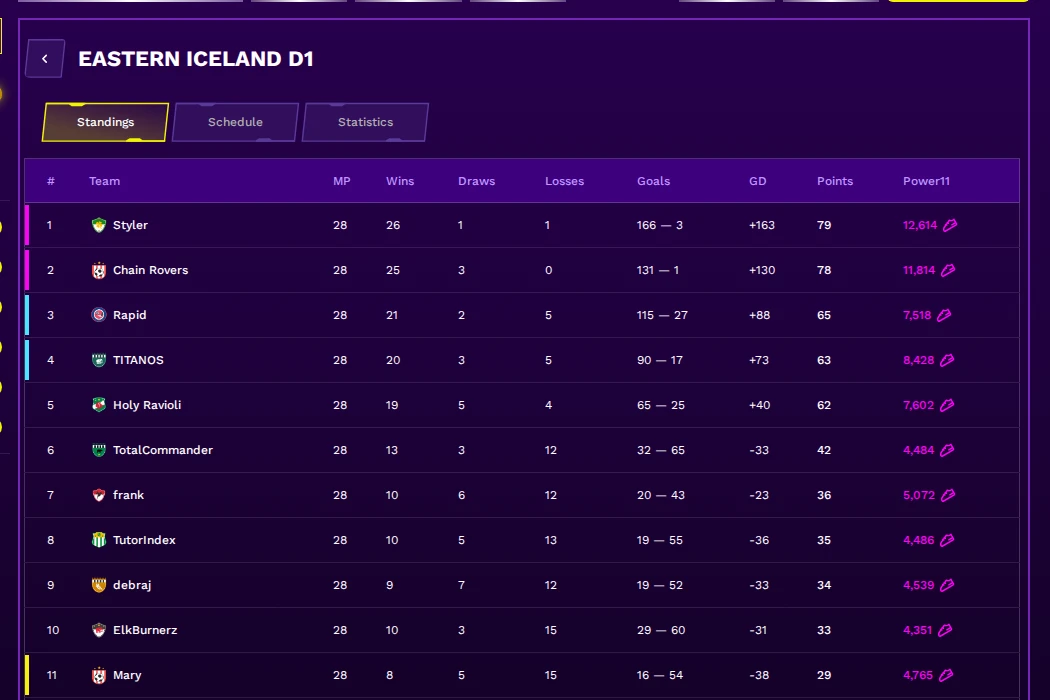This screenshot has width=1050, height=700.
Task: Open the frank team name
Action: [128, 495]
